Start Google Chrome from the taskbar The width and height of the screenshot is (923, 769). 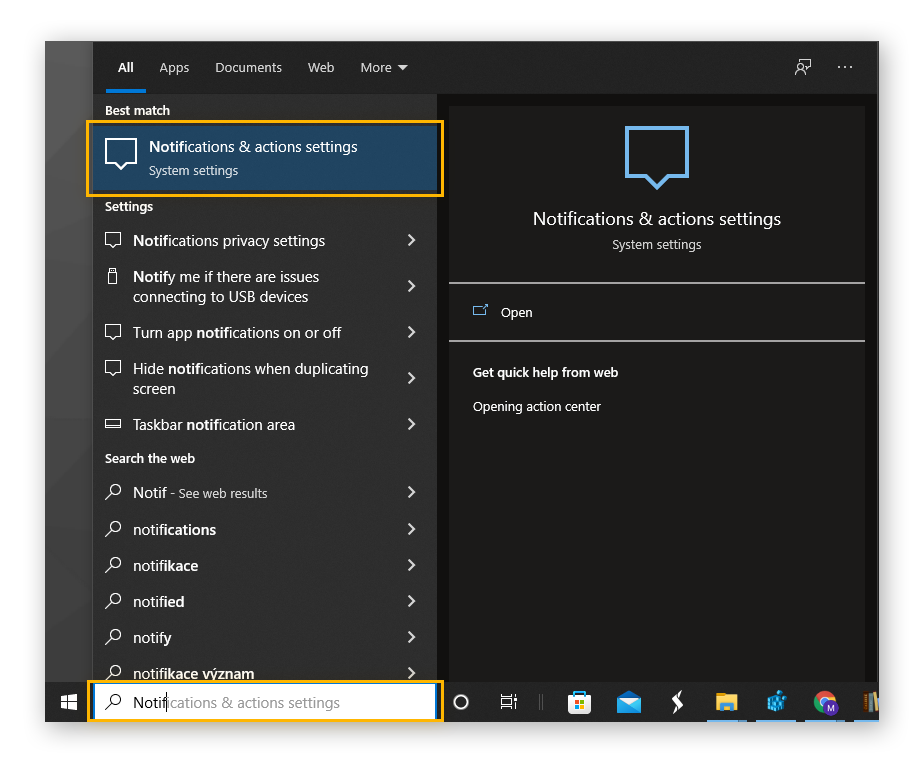pos(825,702)
